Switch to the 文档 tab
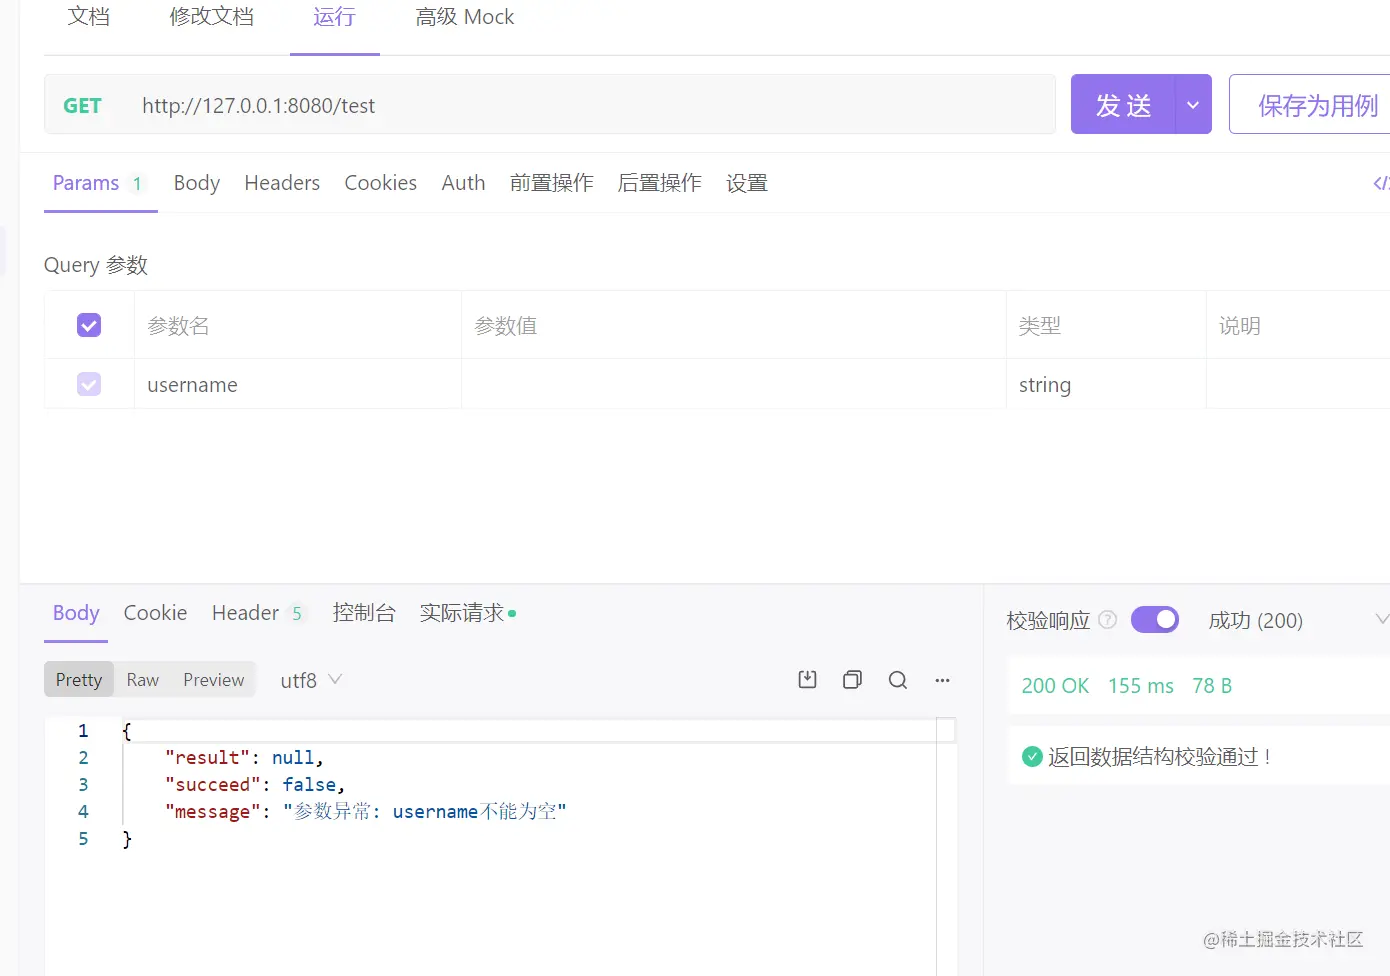The width and height of the screenshot is (1390, 976). [x=89, y=17]
